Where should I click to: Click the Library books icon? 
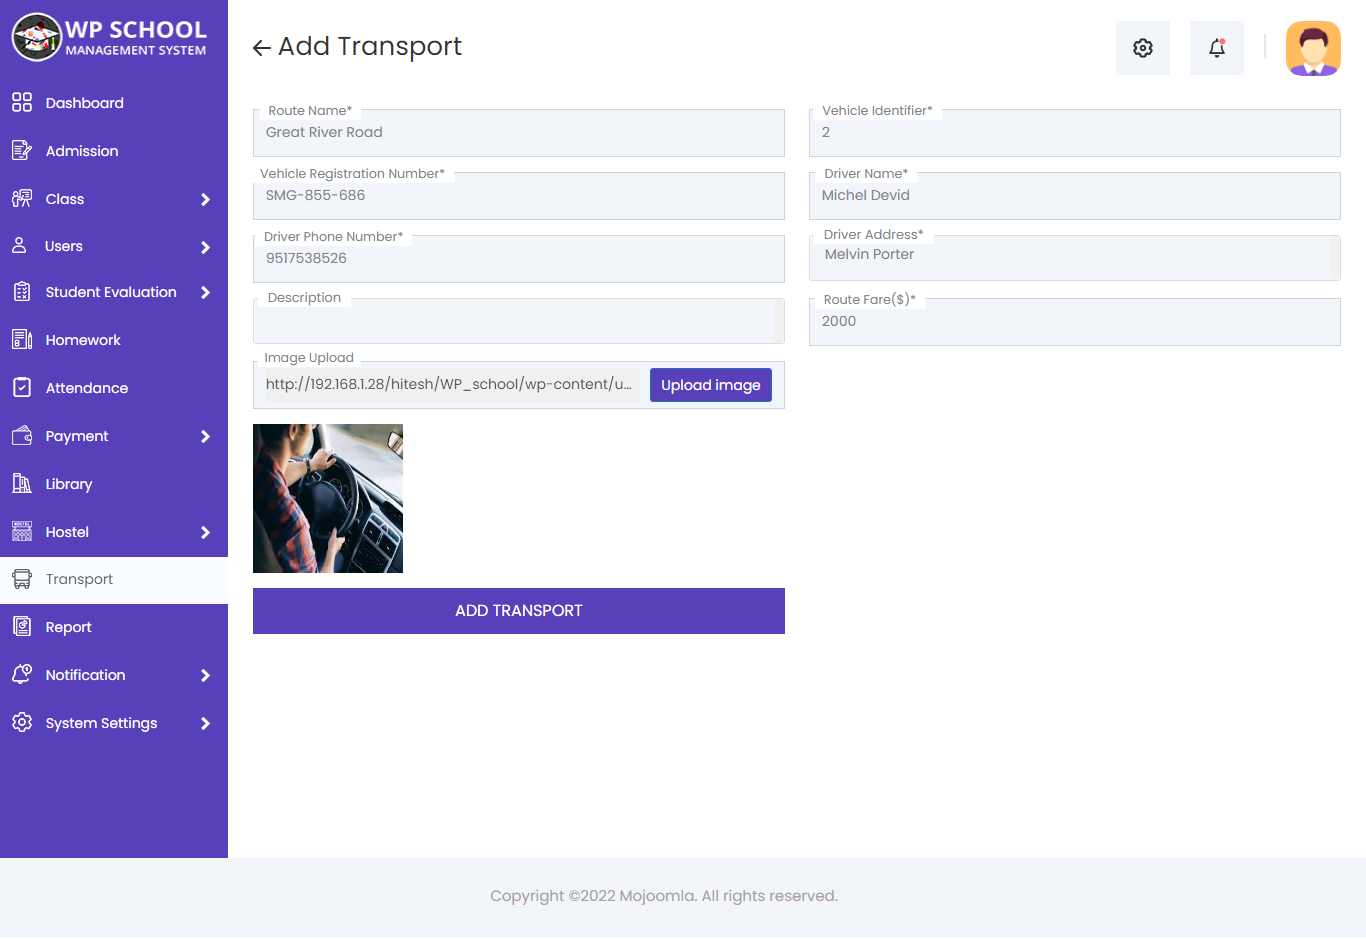22,483
